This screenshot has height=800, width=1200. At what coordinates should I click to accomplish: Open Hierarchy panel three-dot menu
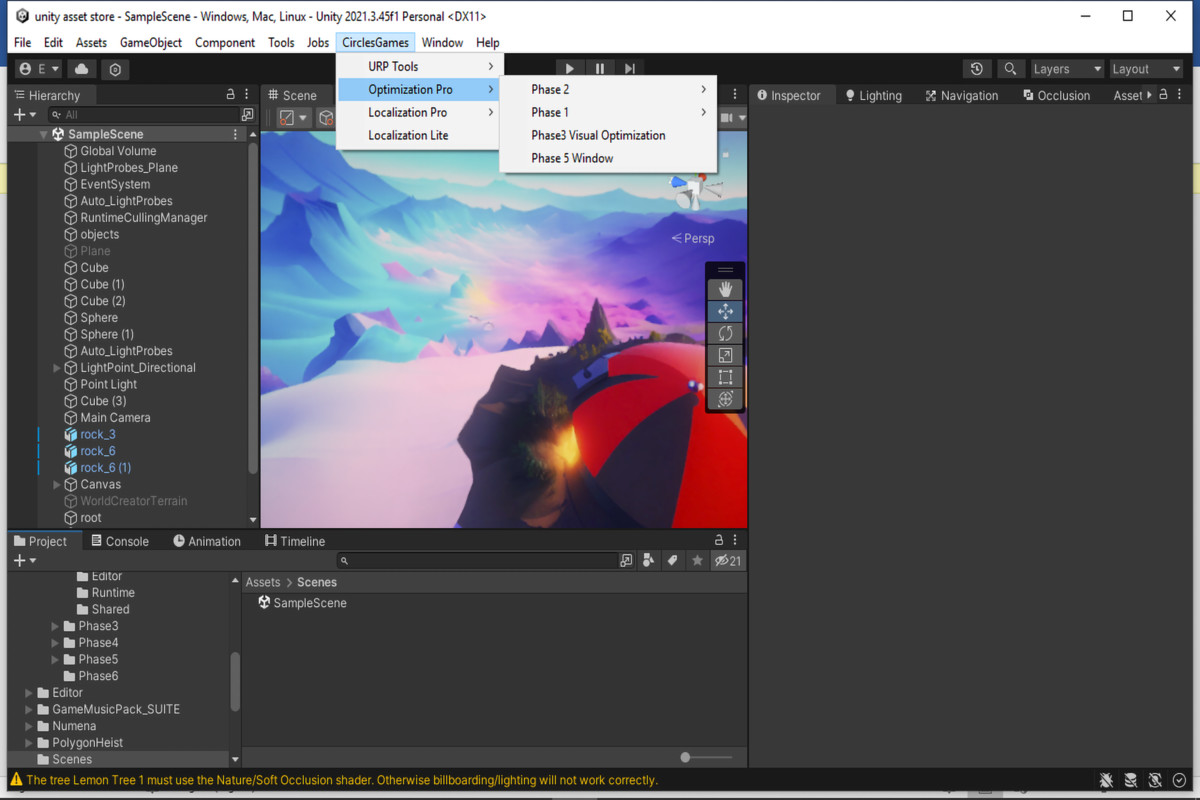tap(247, 95)
